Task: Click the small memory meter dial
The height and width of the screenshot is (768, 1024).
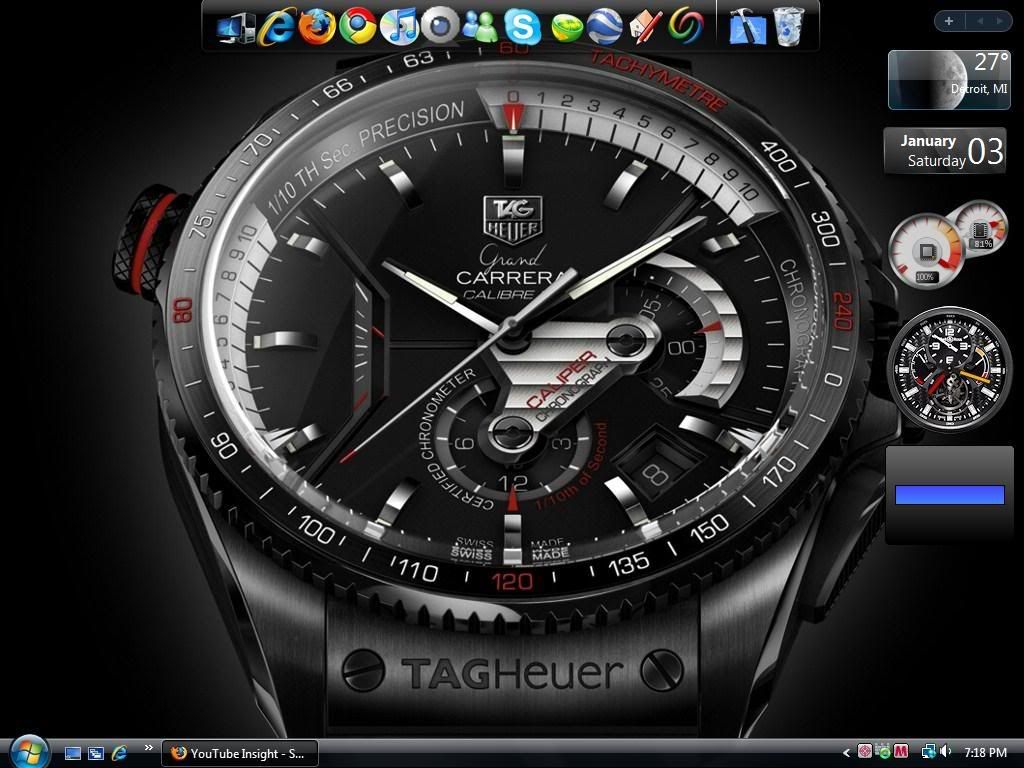Action: coord(980,229)
